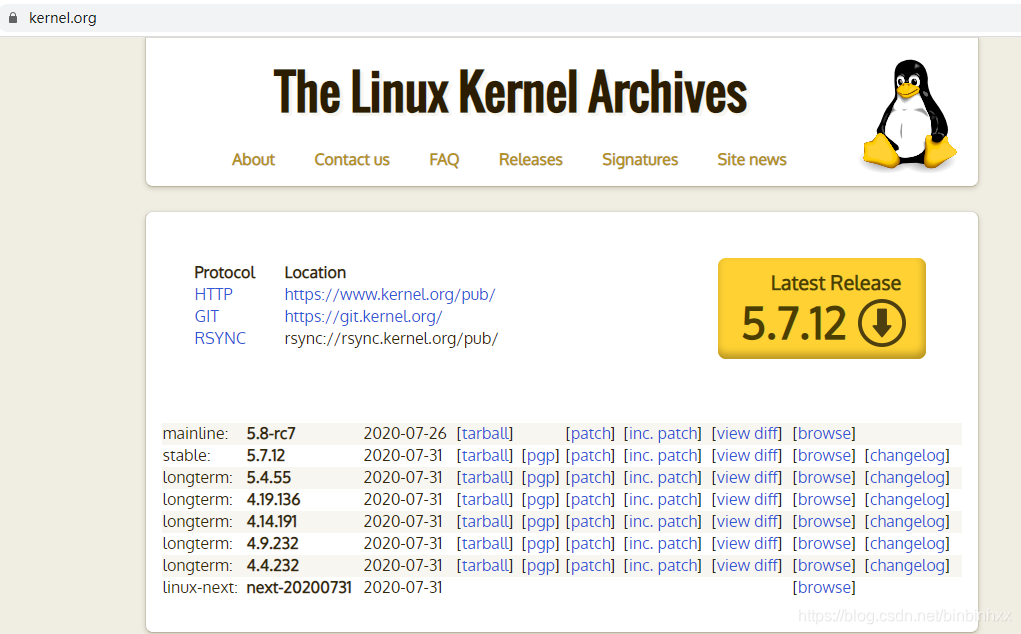
Task: Open inc. patch for stable 5.7.12
Action: pyautogui.click(x=663, y=456)
